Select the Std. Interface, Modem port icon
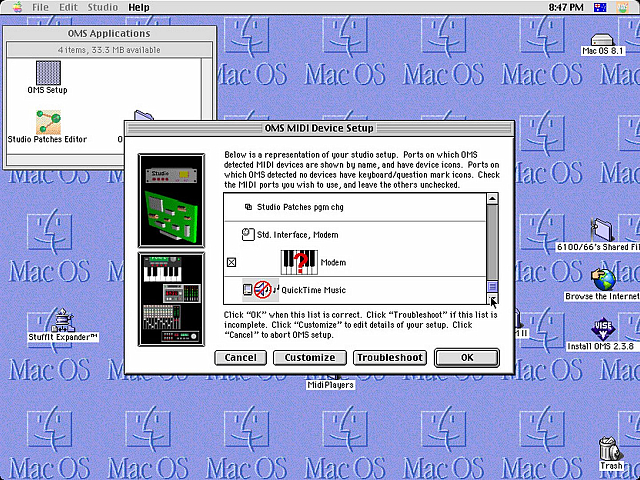 [x=248, y=234]
